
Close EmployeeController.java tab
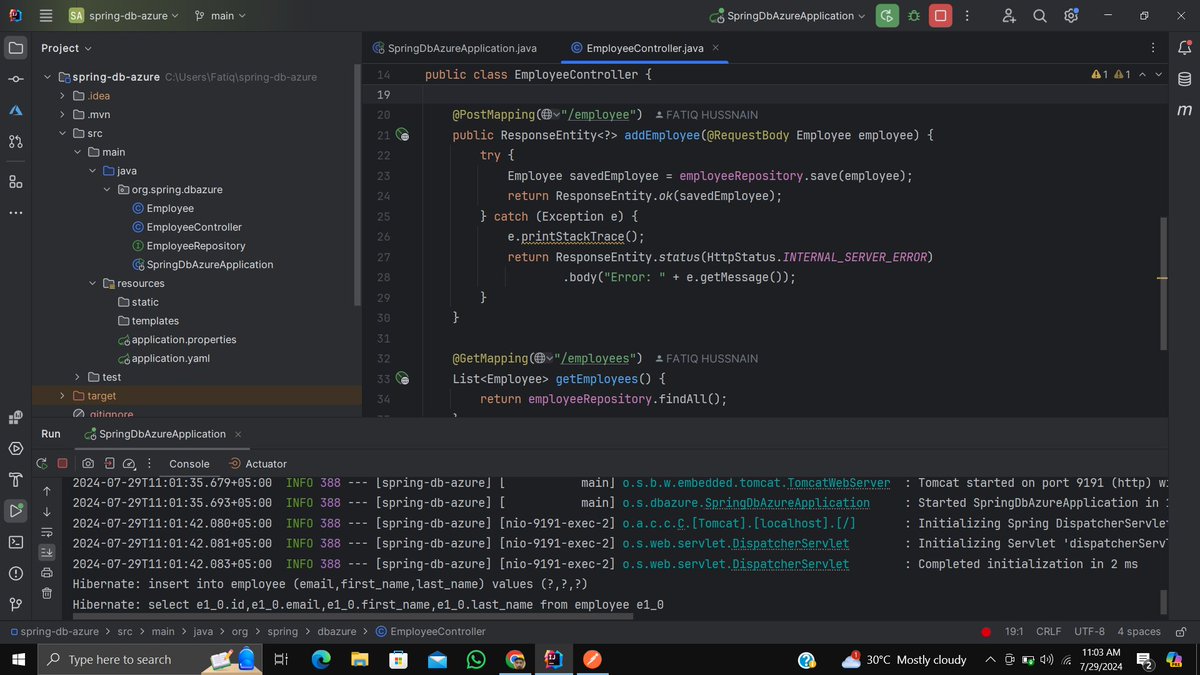(715, 48)
